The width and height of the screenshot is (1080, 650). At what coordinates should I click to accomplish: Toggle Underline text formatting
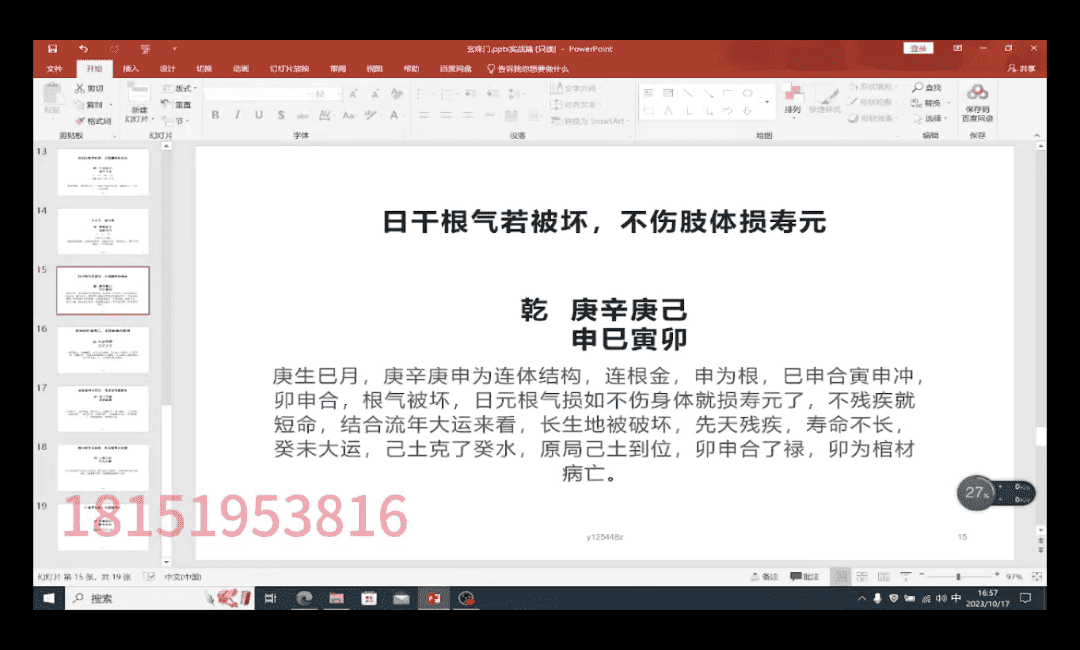(x=259, y=115)
